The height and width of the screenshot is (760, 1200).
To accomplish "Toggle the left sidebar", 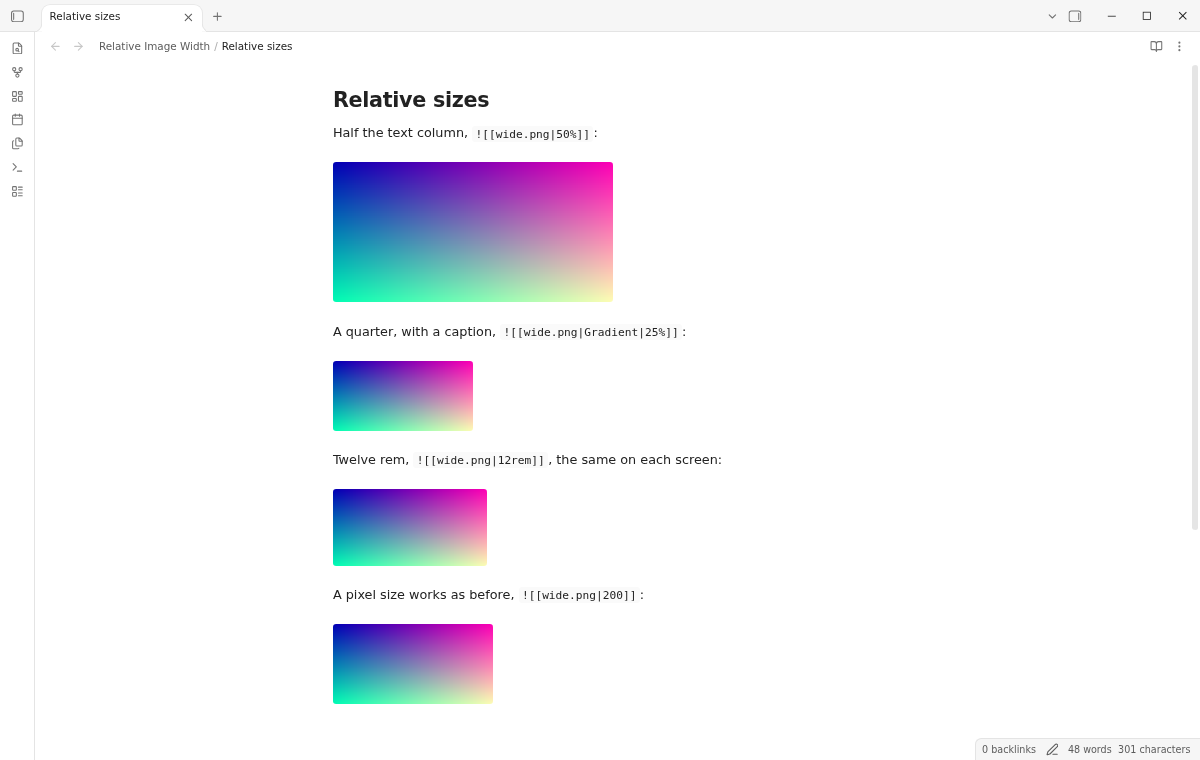I will pos(17,16).
